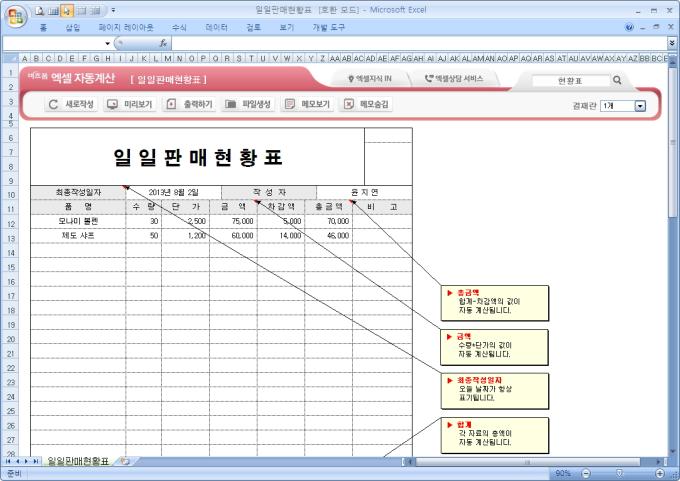
Task: Click the cell 모나미 볼펜
Action: coord(78,221)
